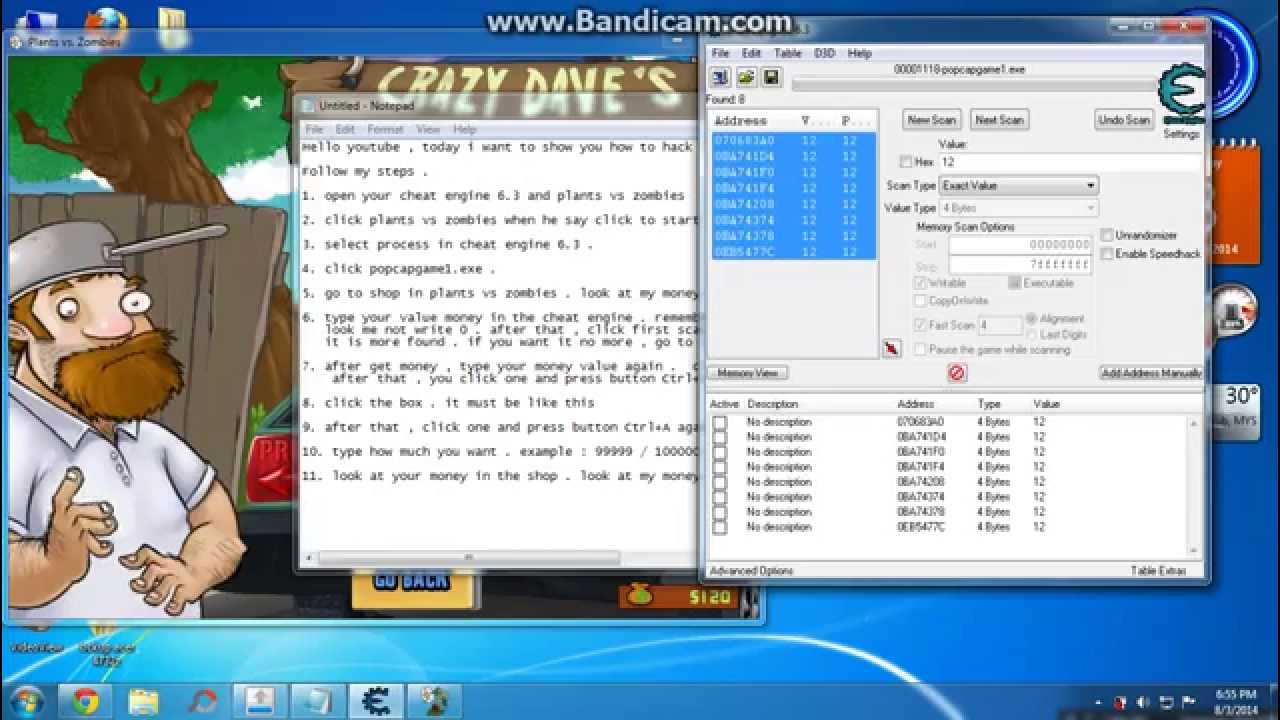Switch to Notepad via its taskbar icon

318,700
